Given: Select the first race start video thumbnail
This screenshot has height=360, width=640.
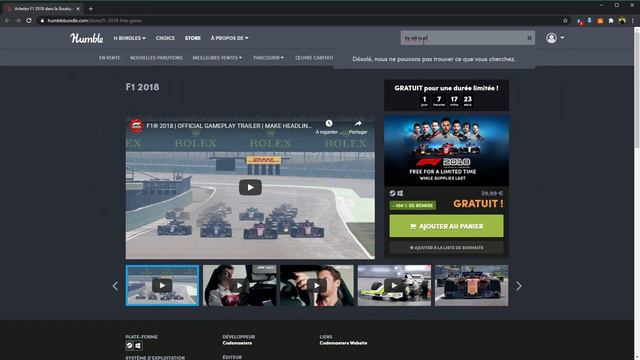Looking at the screenshot, I should coord(162,285).
